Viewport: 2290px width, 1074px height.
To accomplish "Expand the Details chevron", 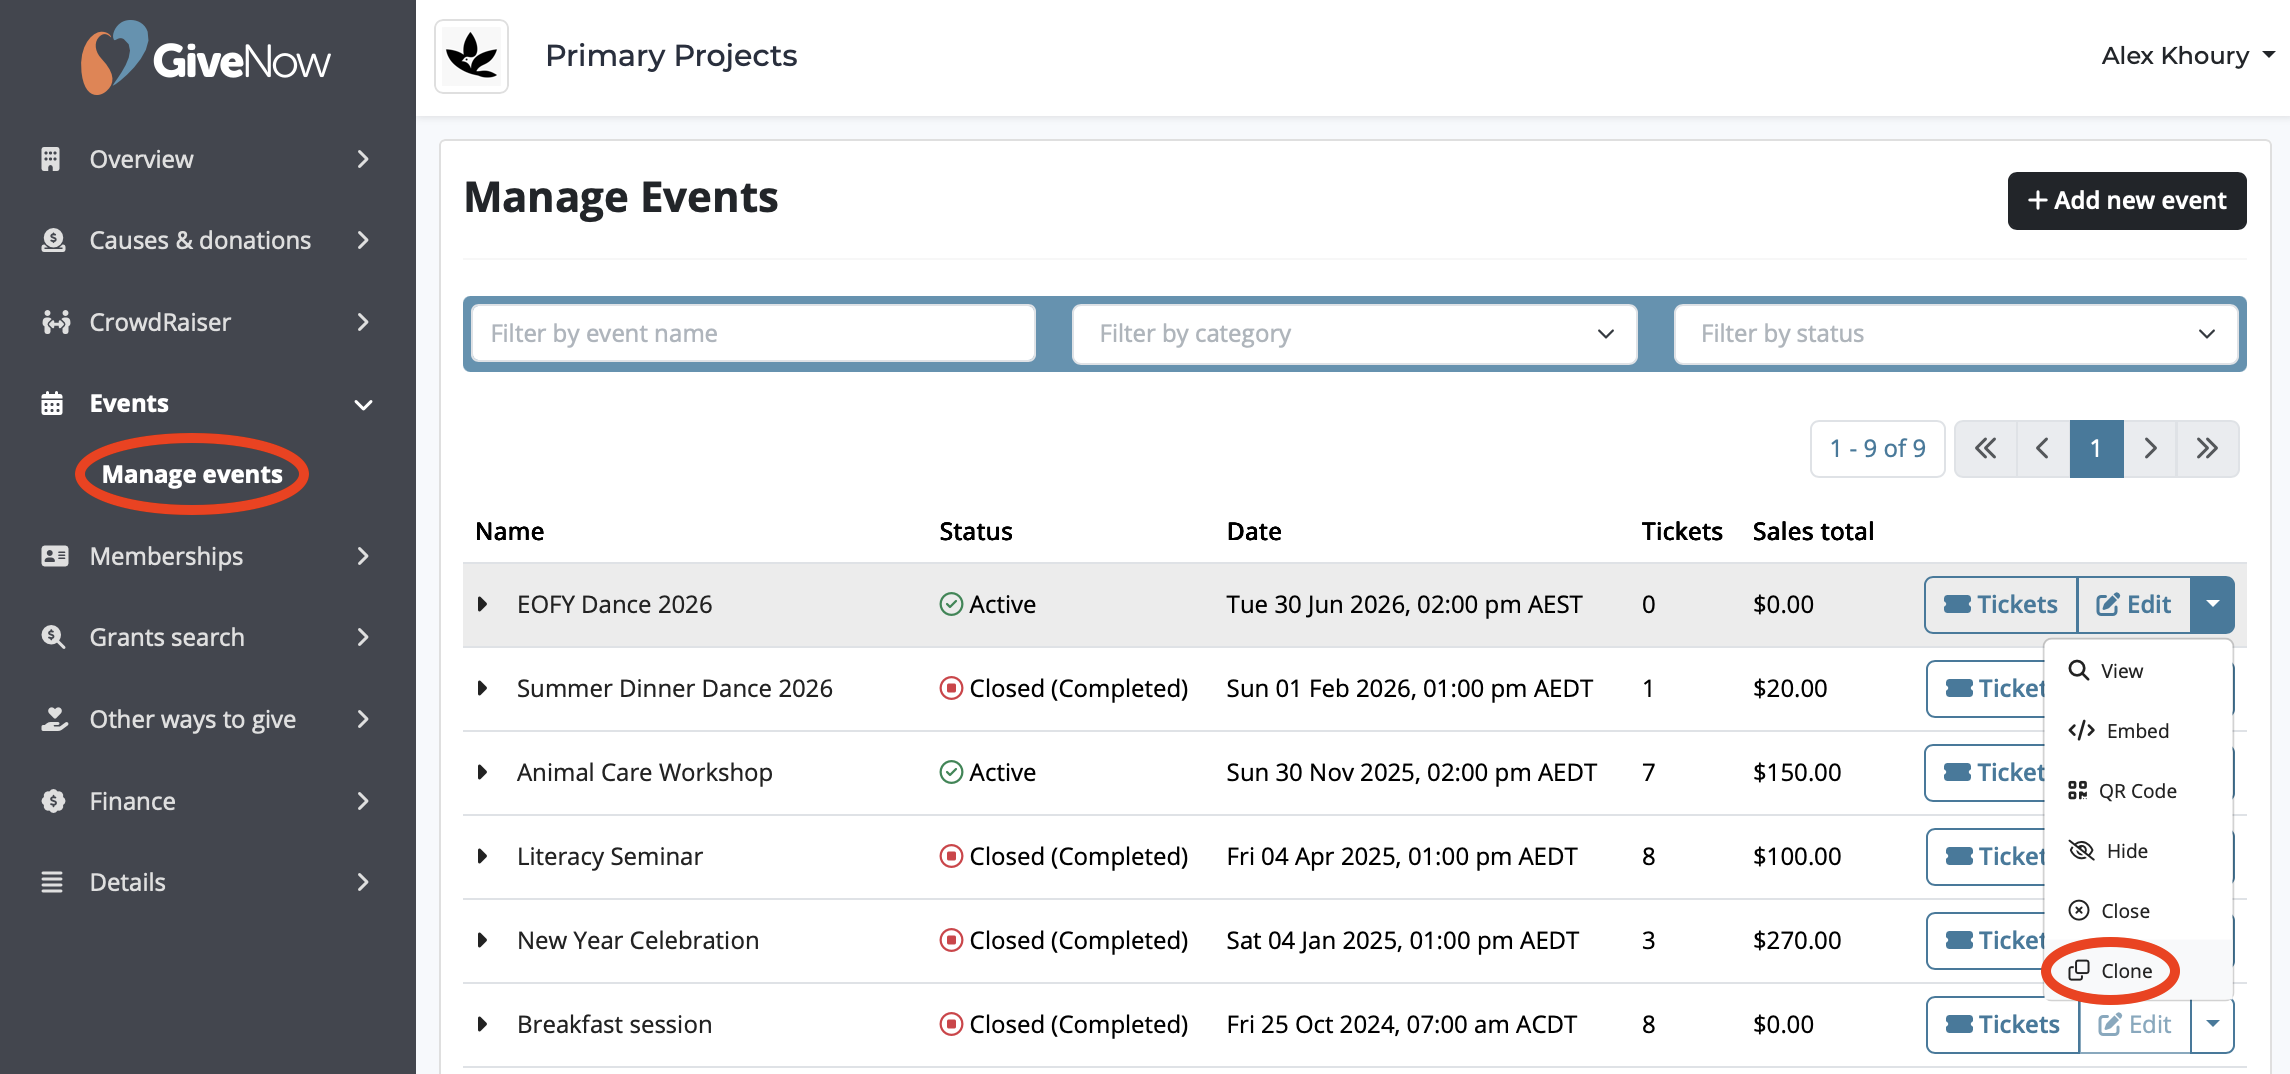I will [x=363, y=882].
